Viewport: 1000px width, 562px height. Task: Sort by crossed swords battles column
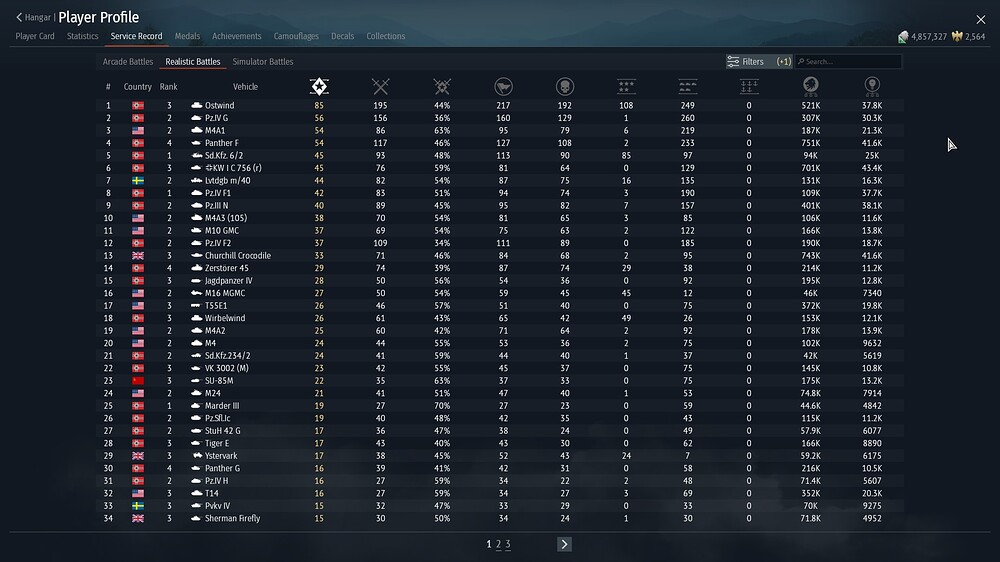tap(380, 87)
